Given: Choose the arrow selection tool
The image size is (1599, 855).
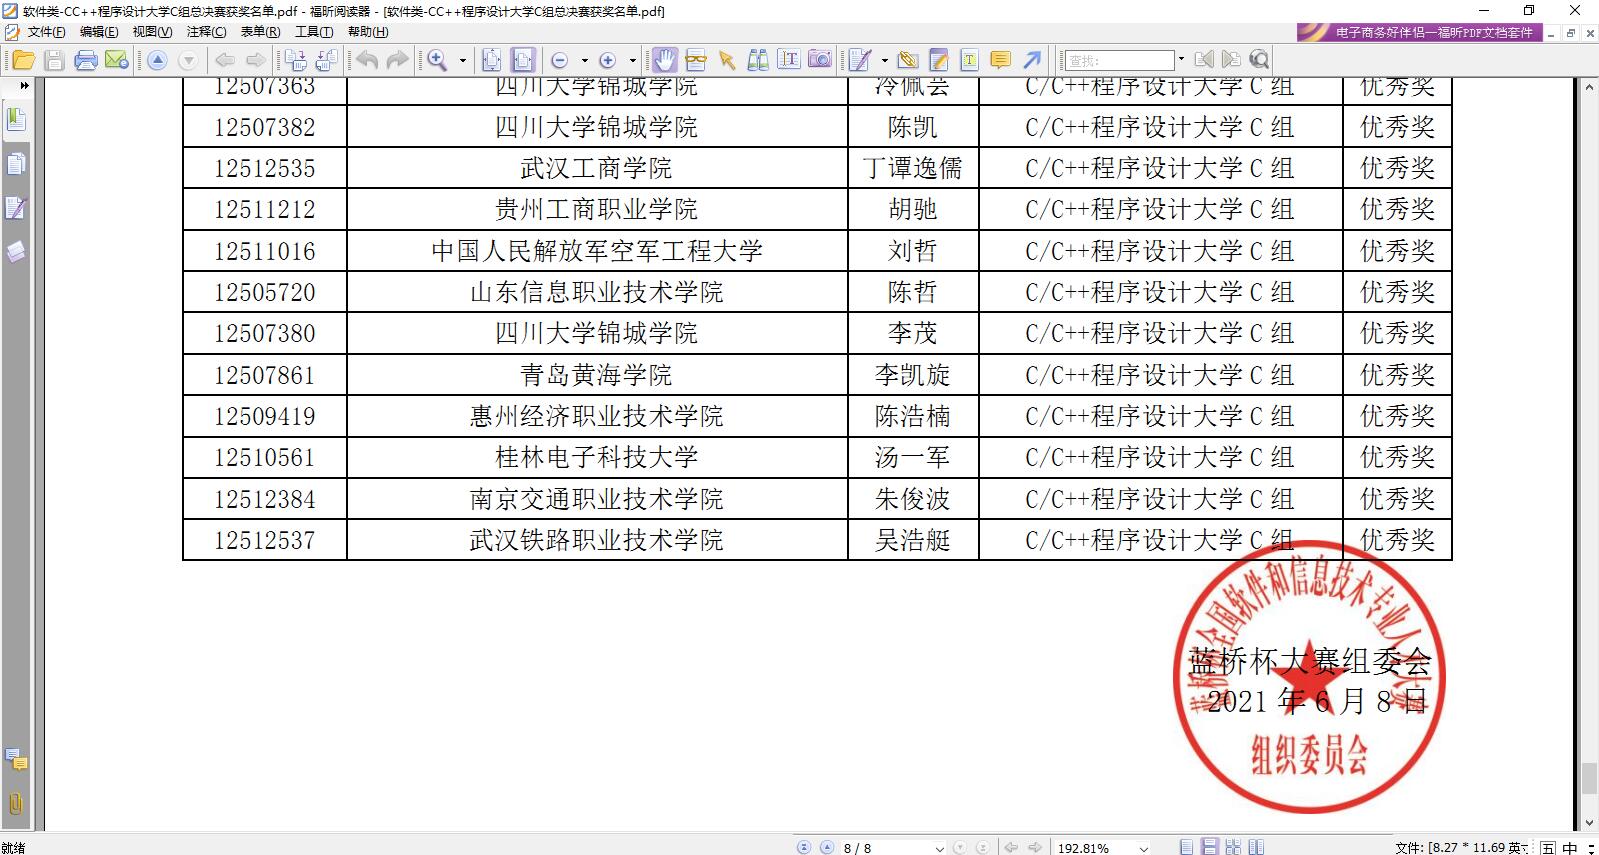Looking at the screenshot, I should click(727, 60).
